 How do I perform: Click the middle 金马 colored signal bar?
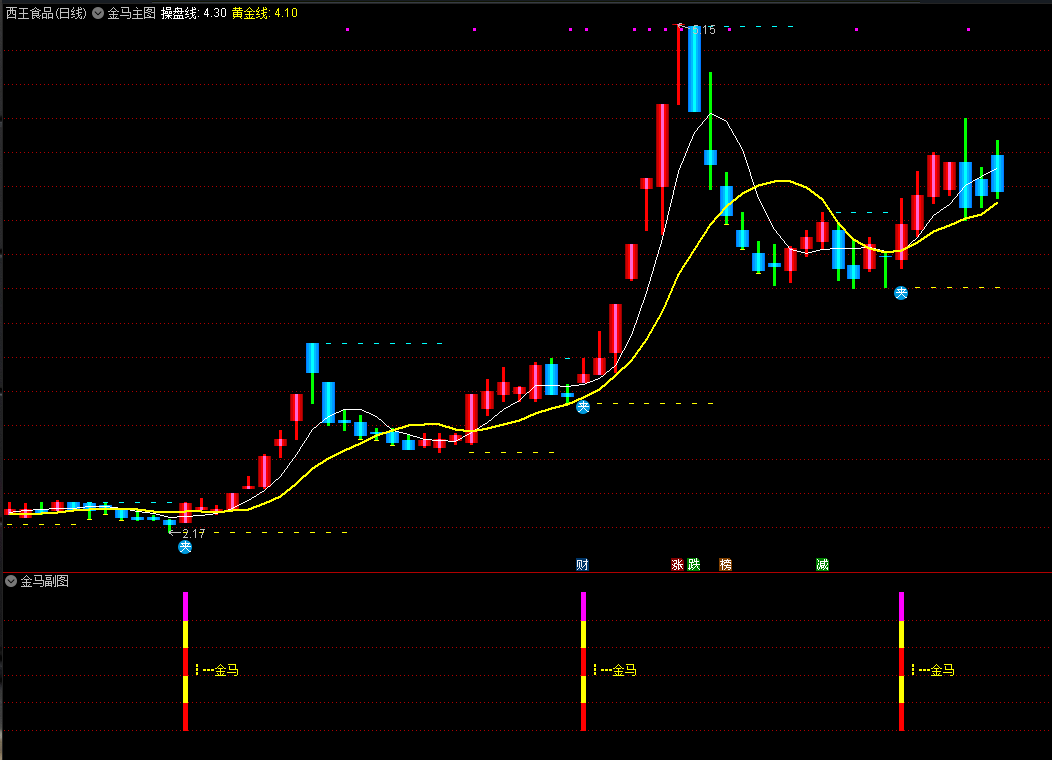pos(583,661)
